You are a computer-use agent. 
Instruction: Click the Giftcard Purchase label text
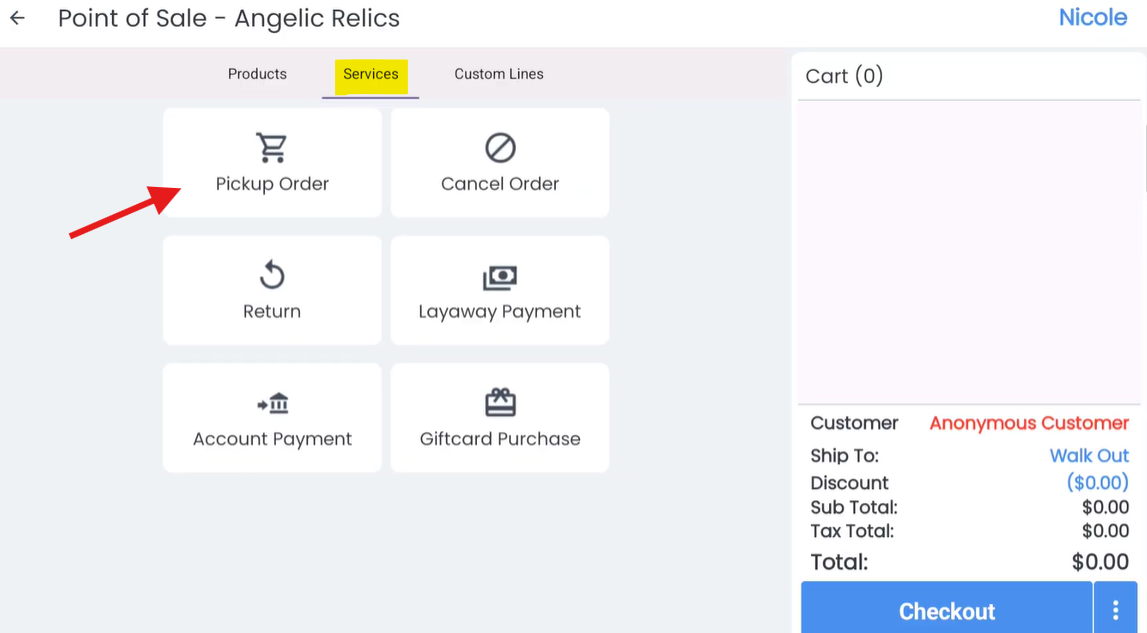click(500, 439)
